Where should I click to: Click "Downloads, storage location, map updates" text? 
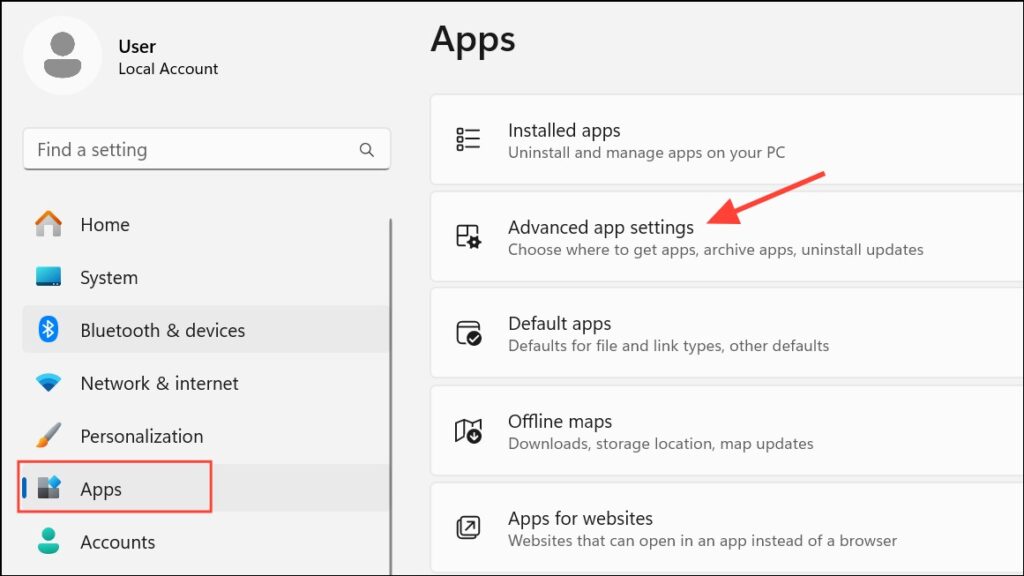click(661, 444)
